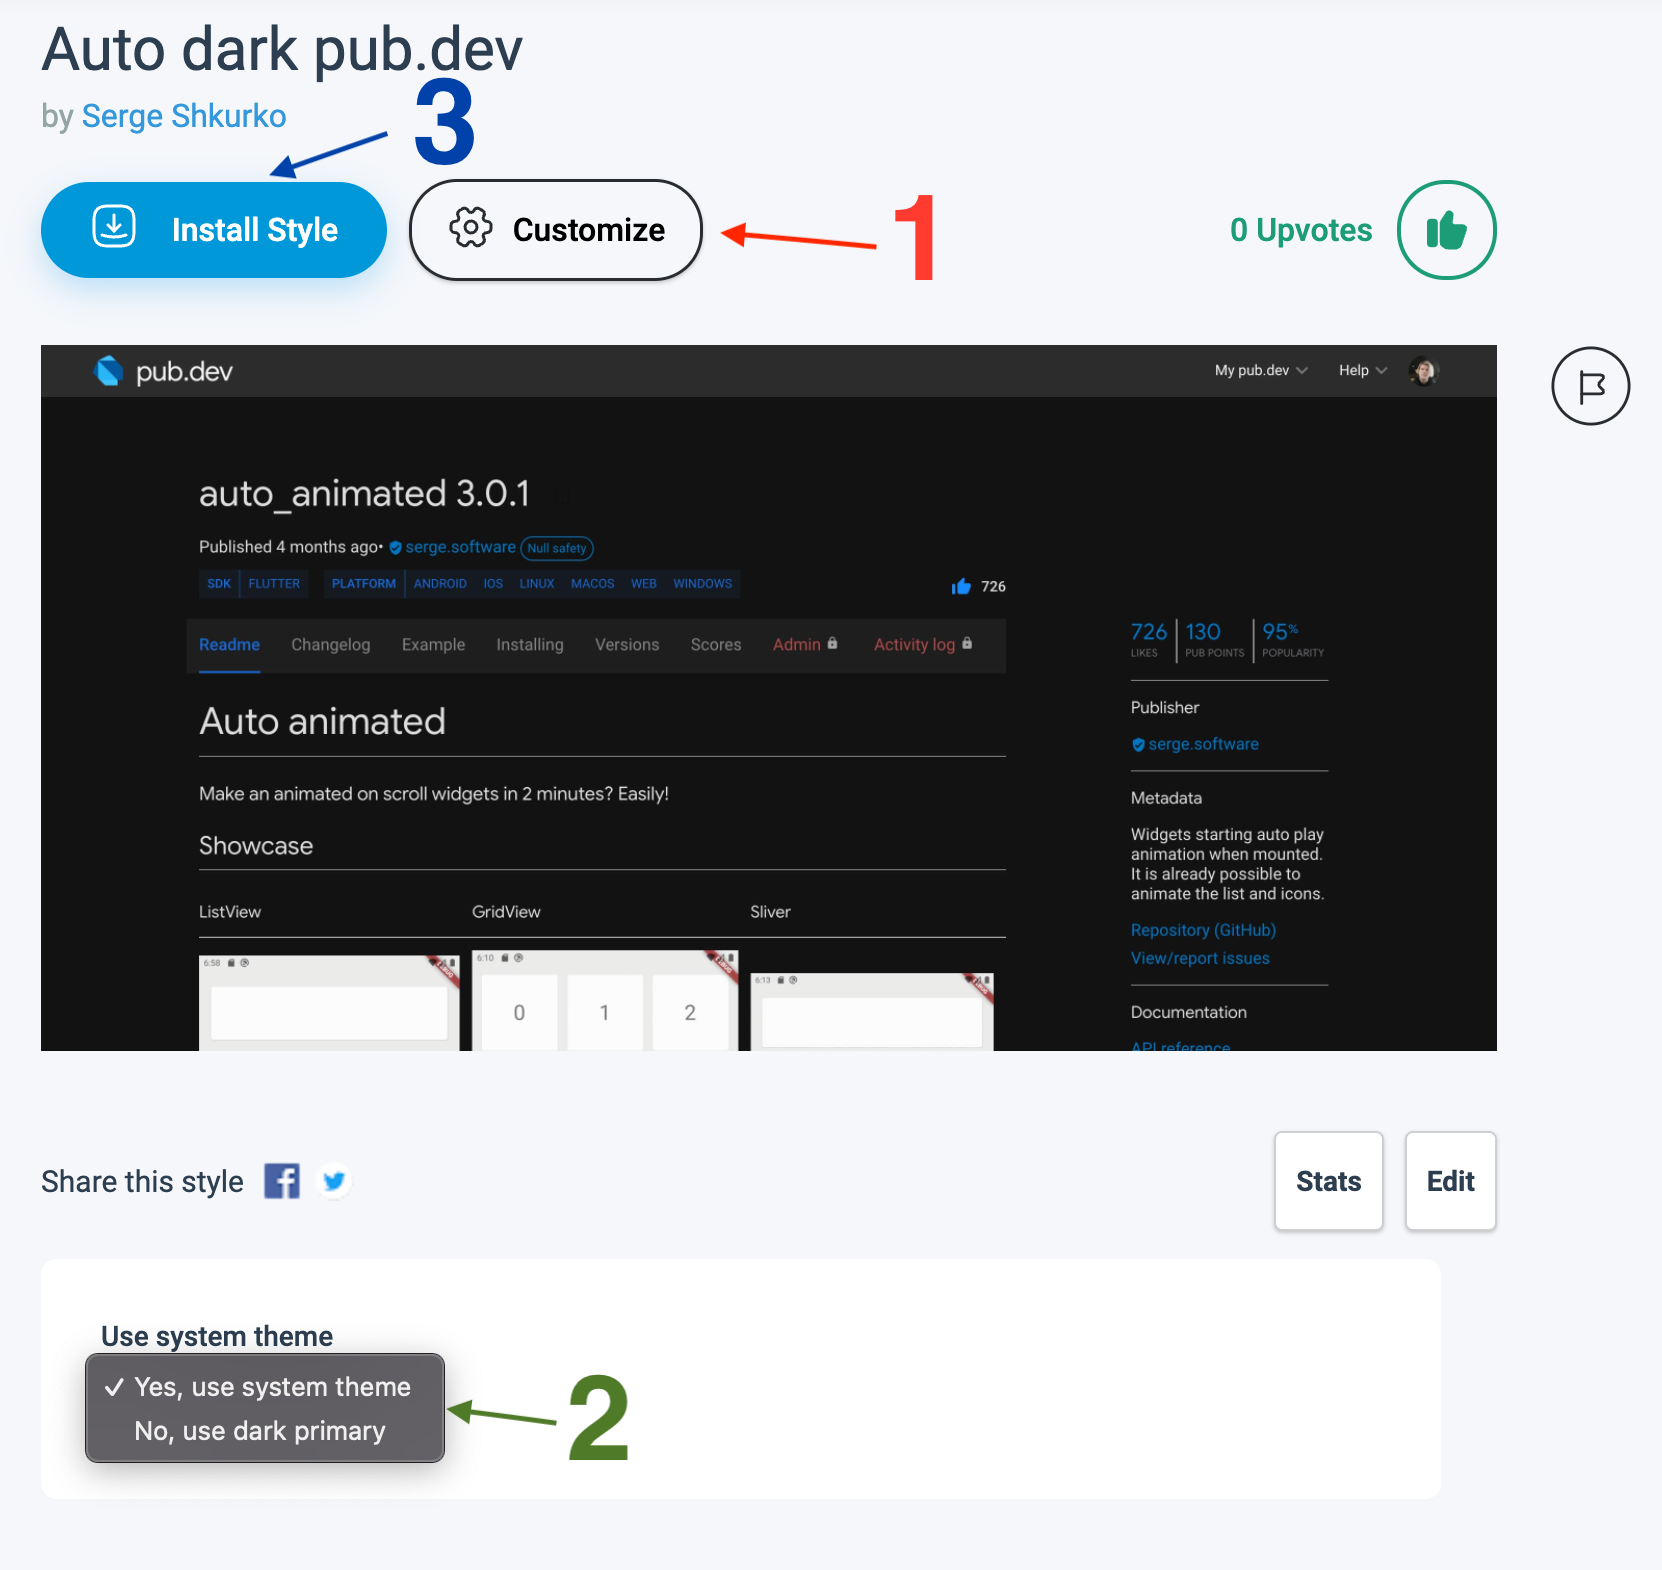Click the user avatar in preview

click(1423, 371)
